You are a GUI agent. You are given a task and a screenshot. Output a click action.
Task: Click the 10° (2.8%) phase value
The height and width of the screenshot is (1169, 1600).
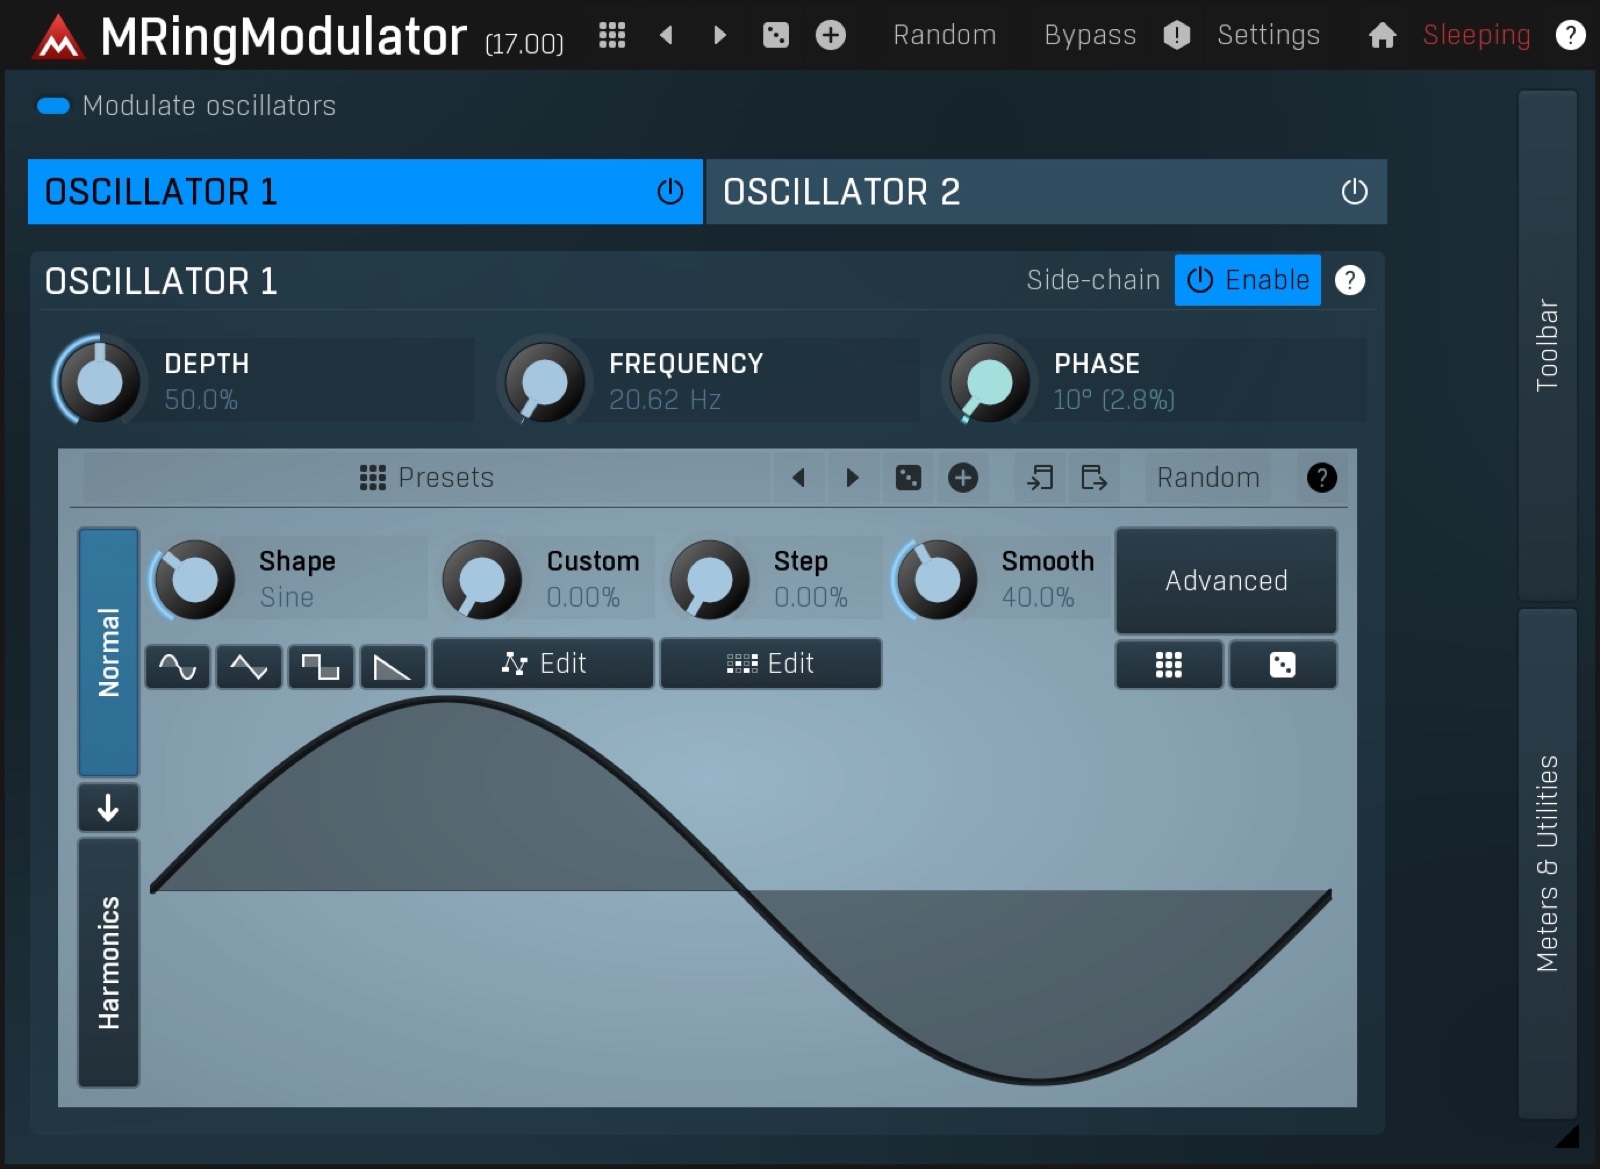[1114, 400]
